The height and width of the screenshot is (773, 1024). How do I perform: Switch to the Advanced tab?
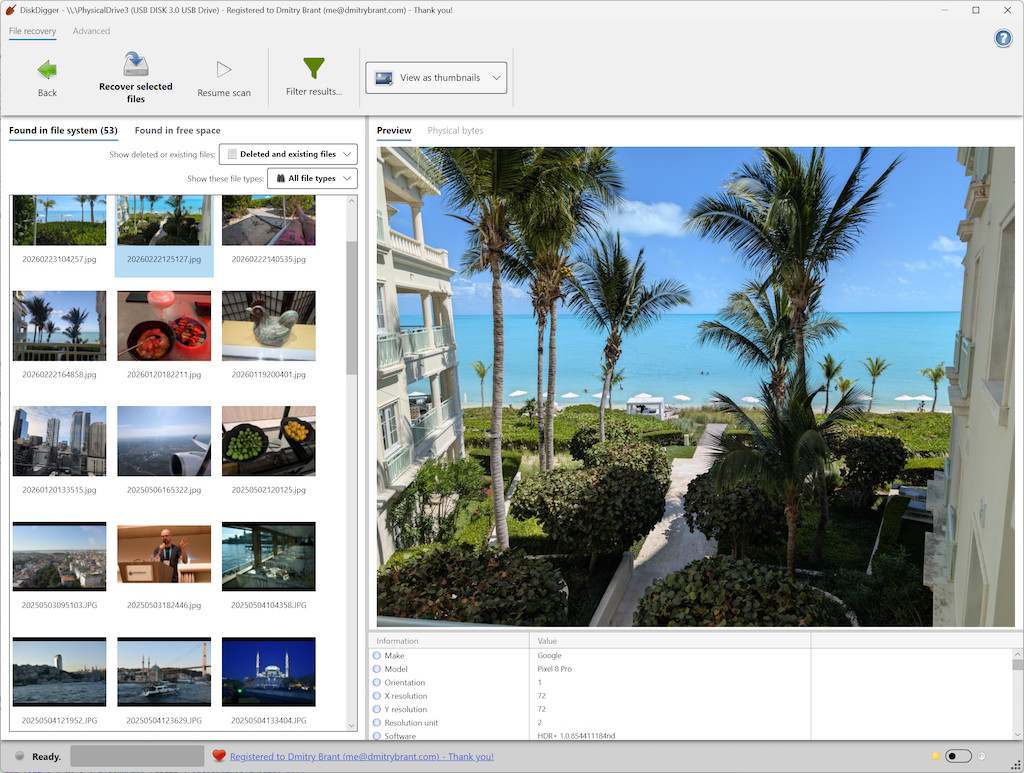point(92,31)
